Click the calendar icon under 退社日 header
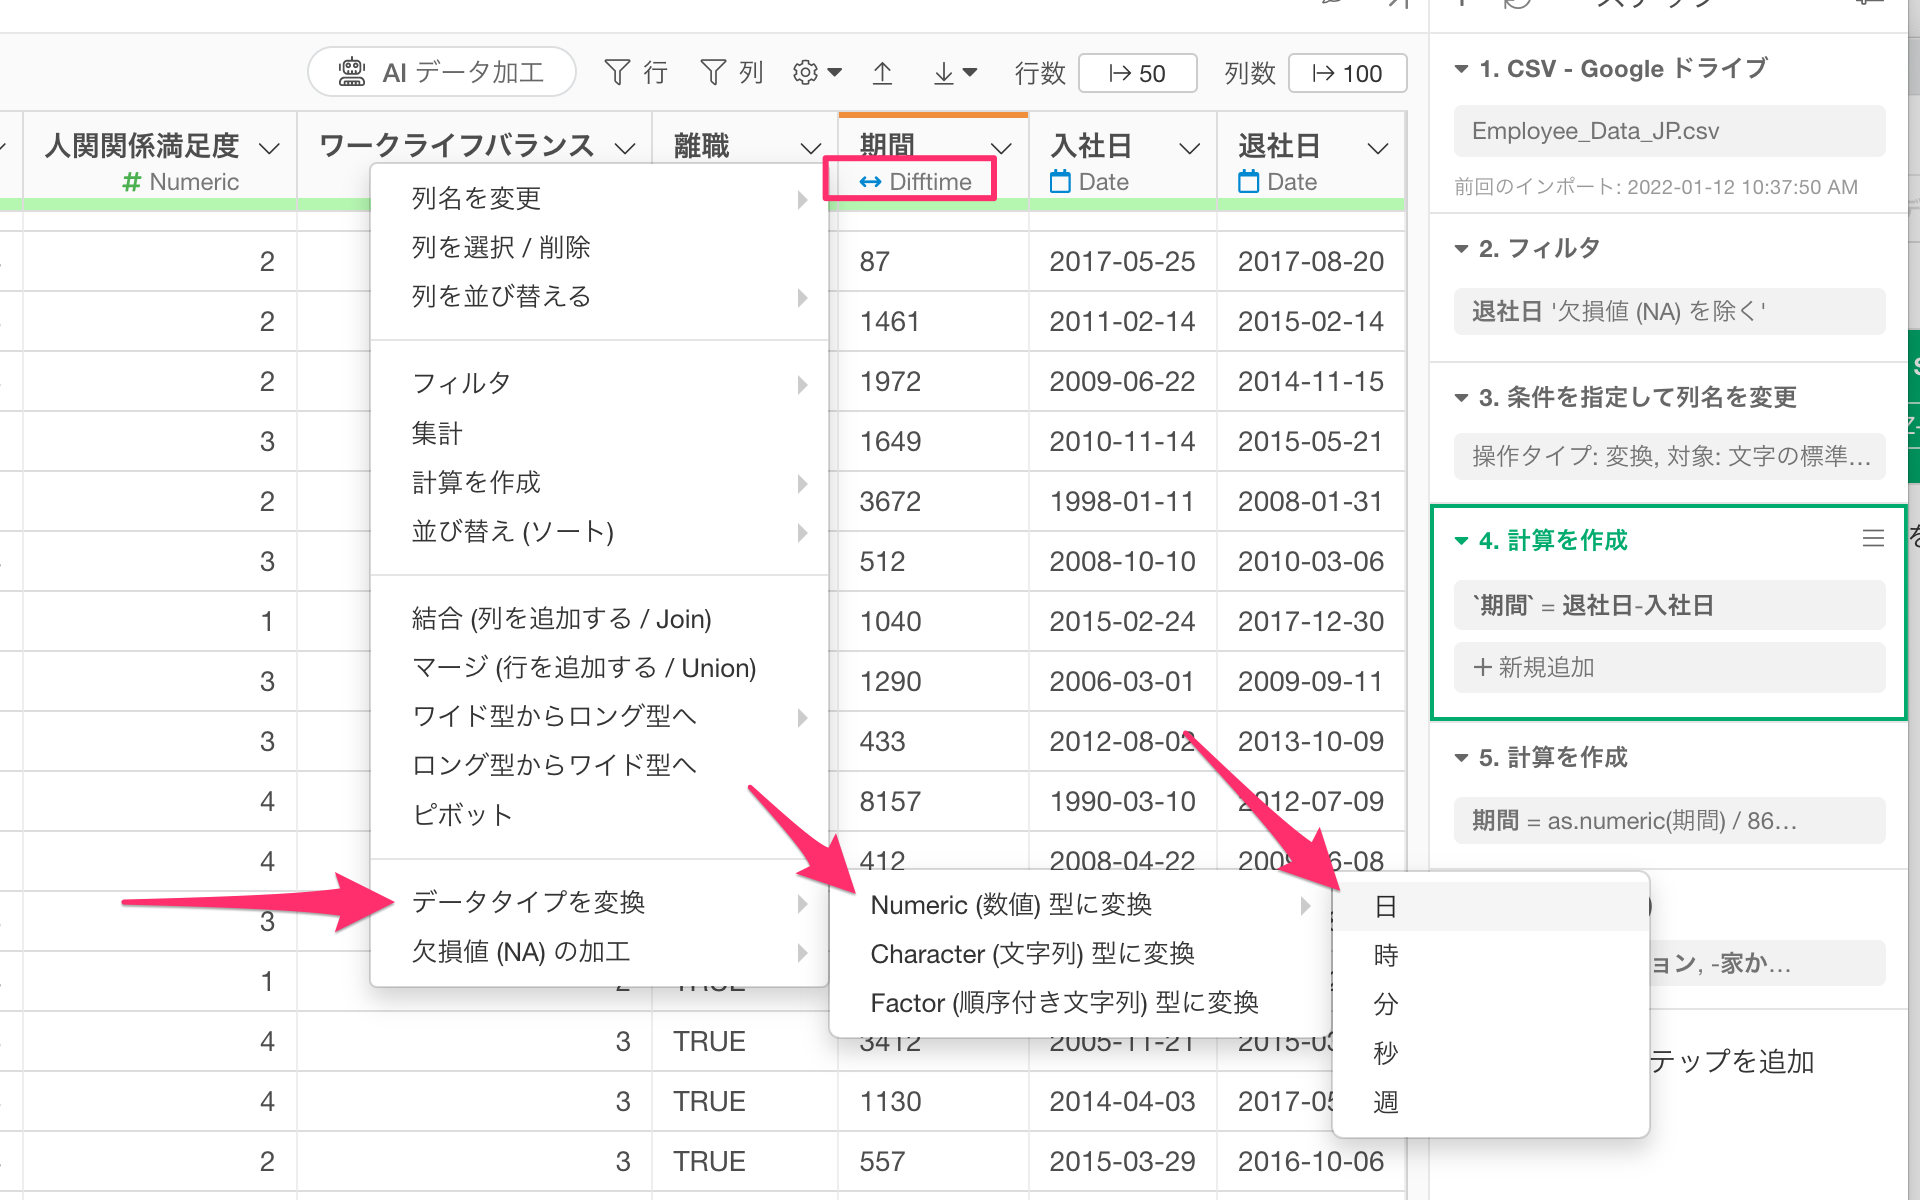The height and width of the screenshot is (1200, 1920). [x=1248, y=181]
